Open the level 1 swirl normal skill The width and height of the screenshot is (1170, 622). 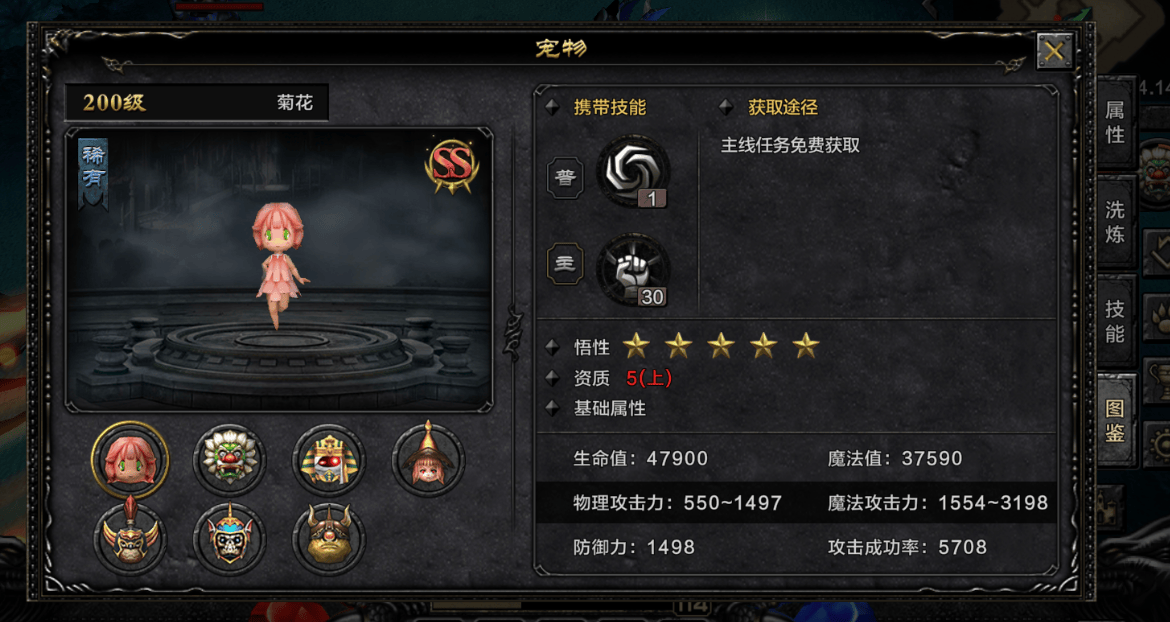coord(634,172)
